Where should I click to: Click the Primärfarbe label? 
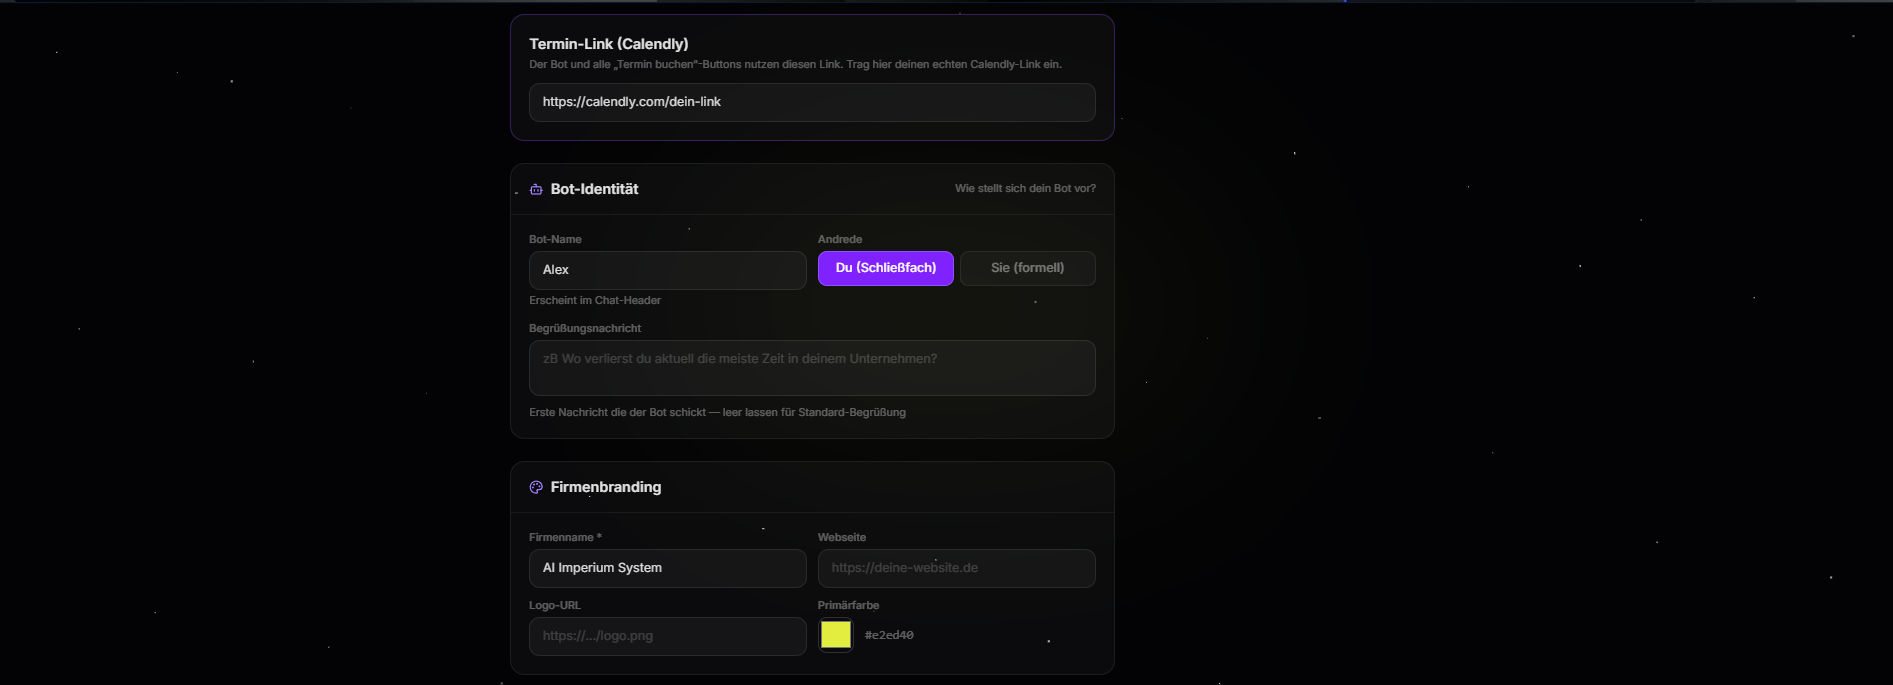848,605
